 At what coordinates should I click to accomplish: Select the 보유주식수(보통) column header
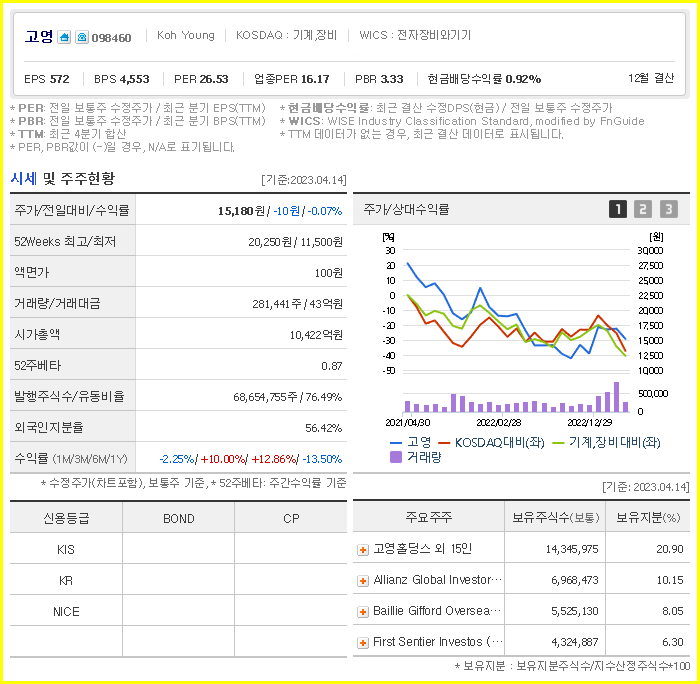click(555, 517)
